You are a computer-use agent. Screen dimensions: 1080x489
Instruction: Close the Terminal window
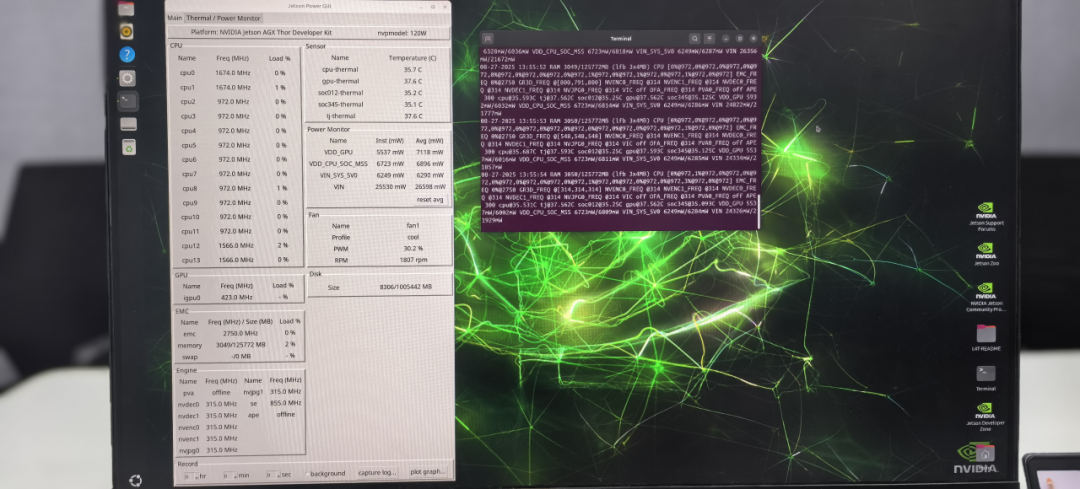(753, 39)
